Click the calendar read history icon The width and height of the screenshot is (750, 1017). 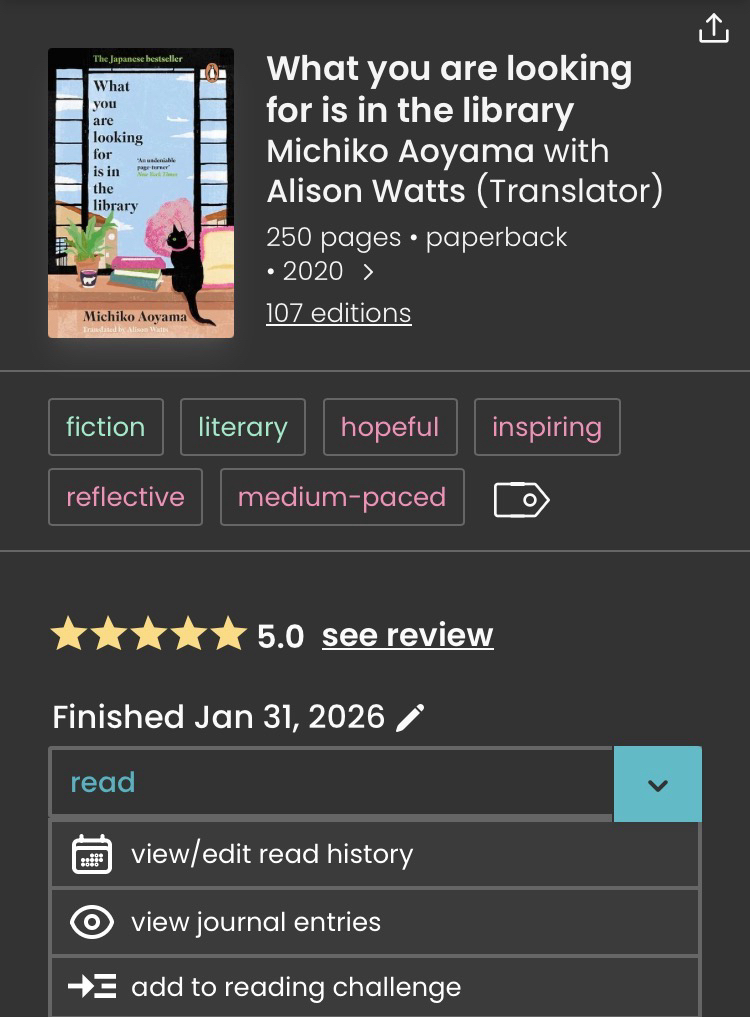point(92,854)
